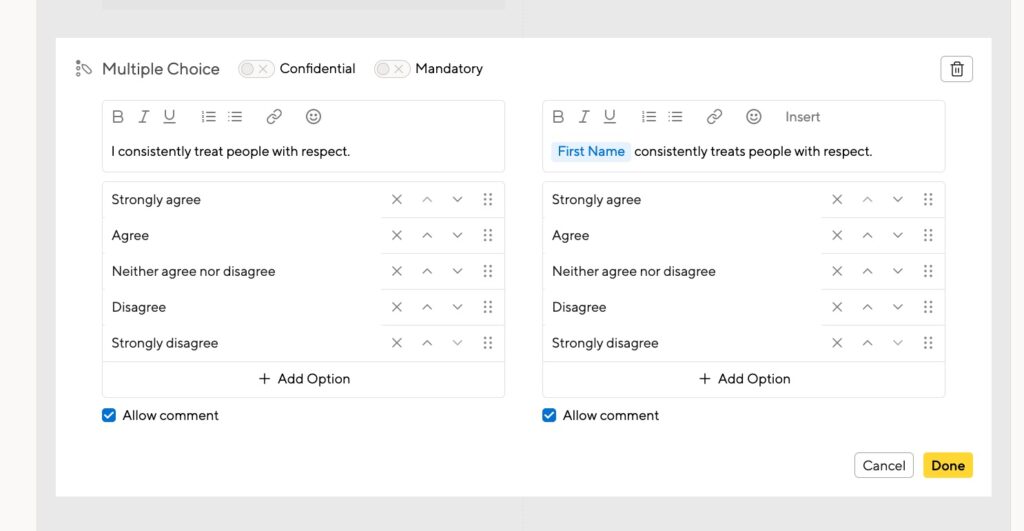The image size is (1024, 531).
Task: Click Add Option in left column
Action: click(304, 379)
